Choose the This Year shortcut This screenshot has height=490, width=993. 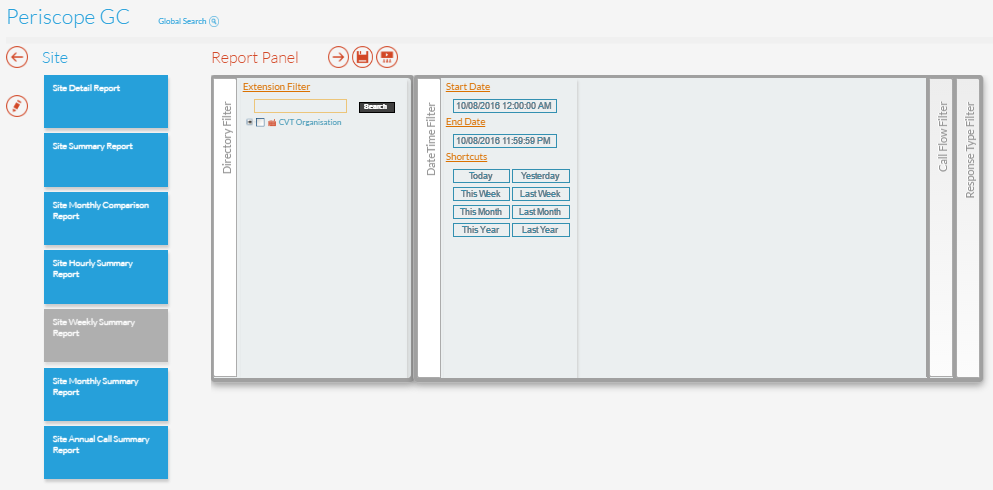click(481, 230)
